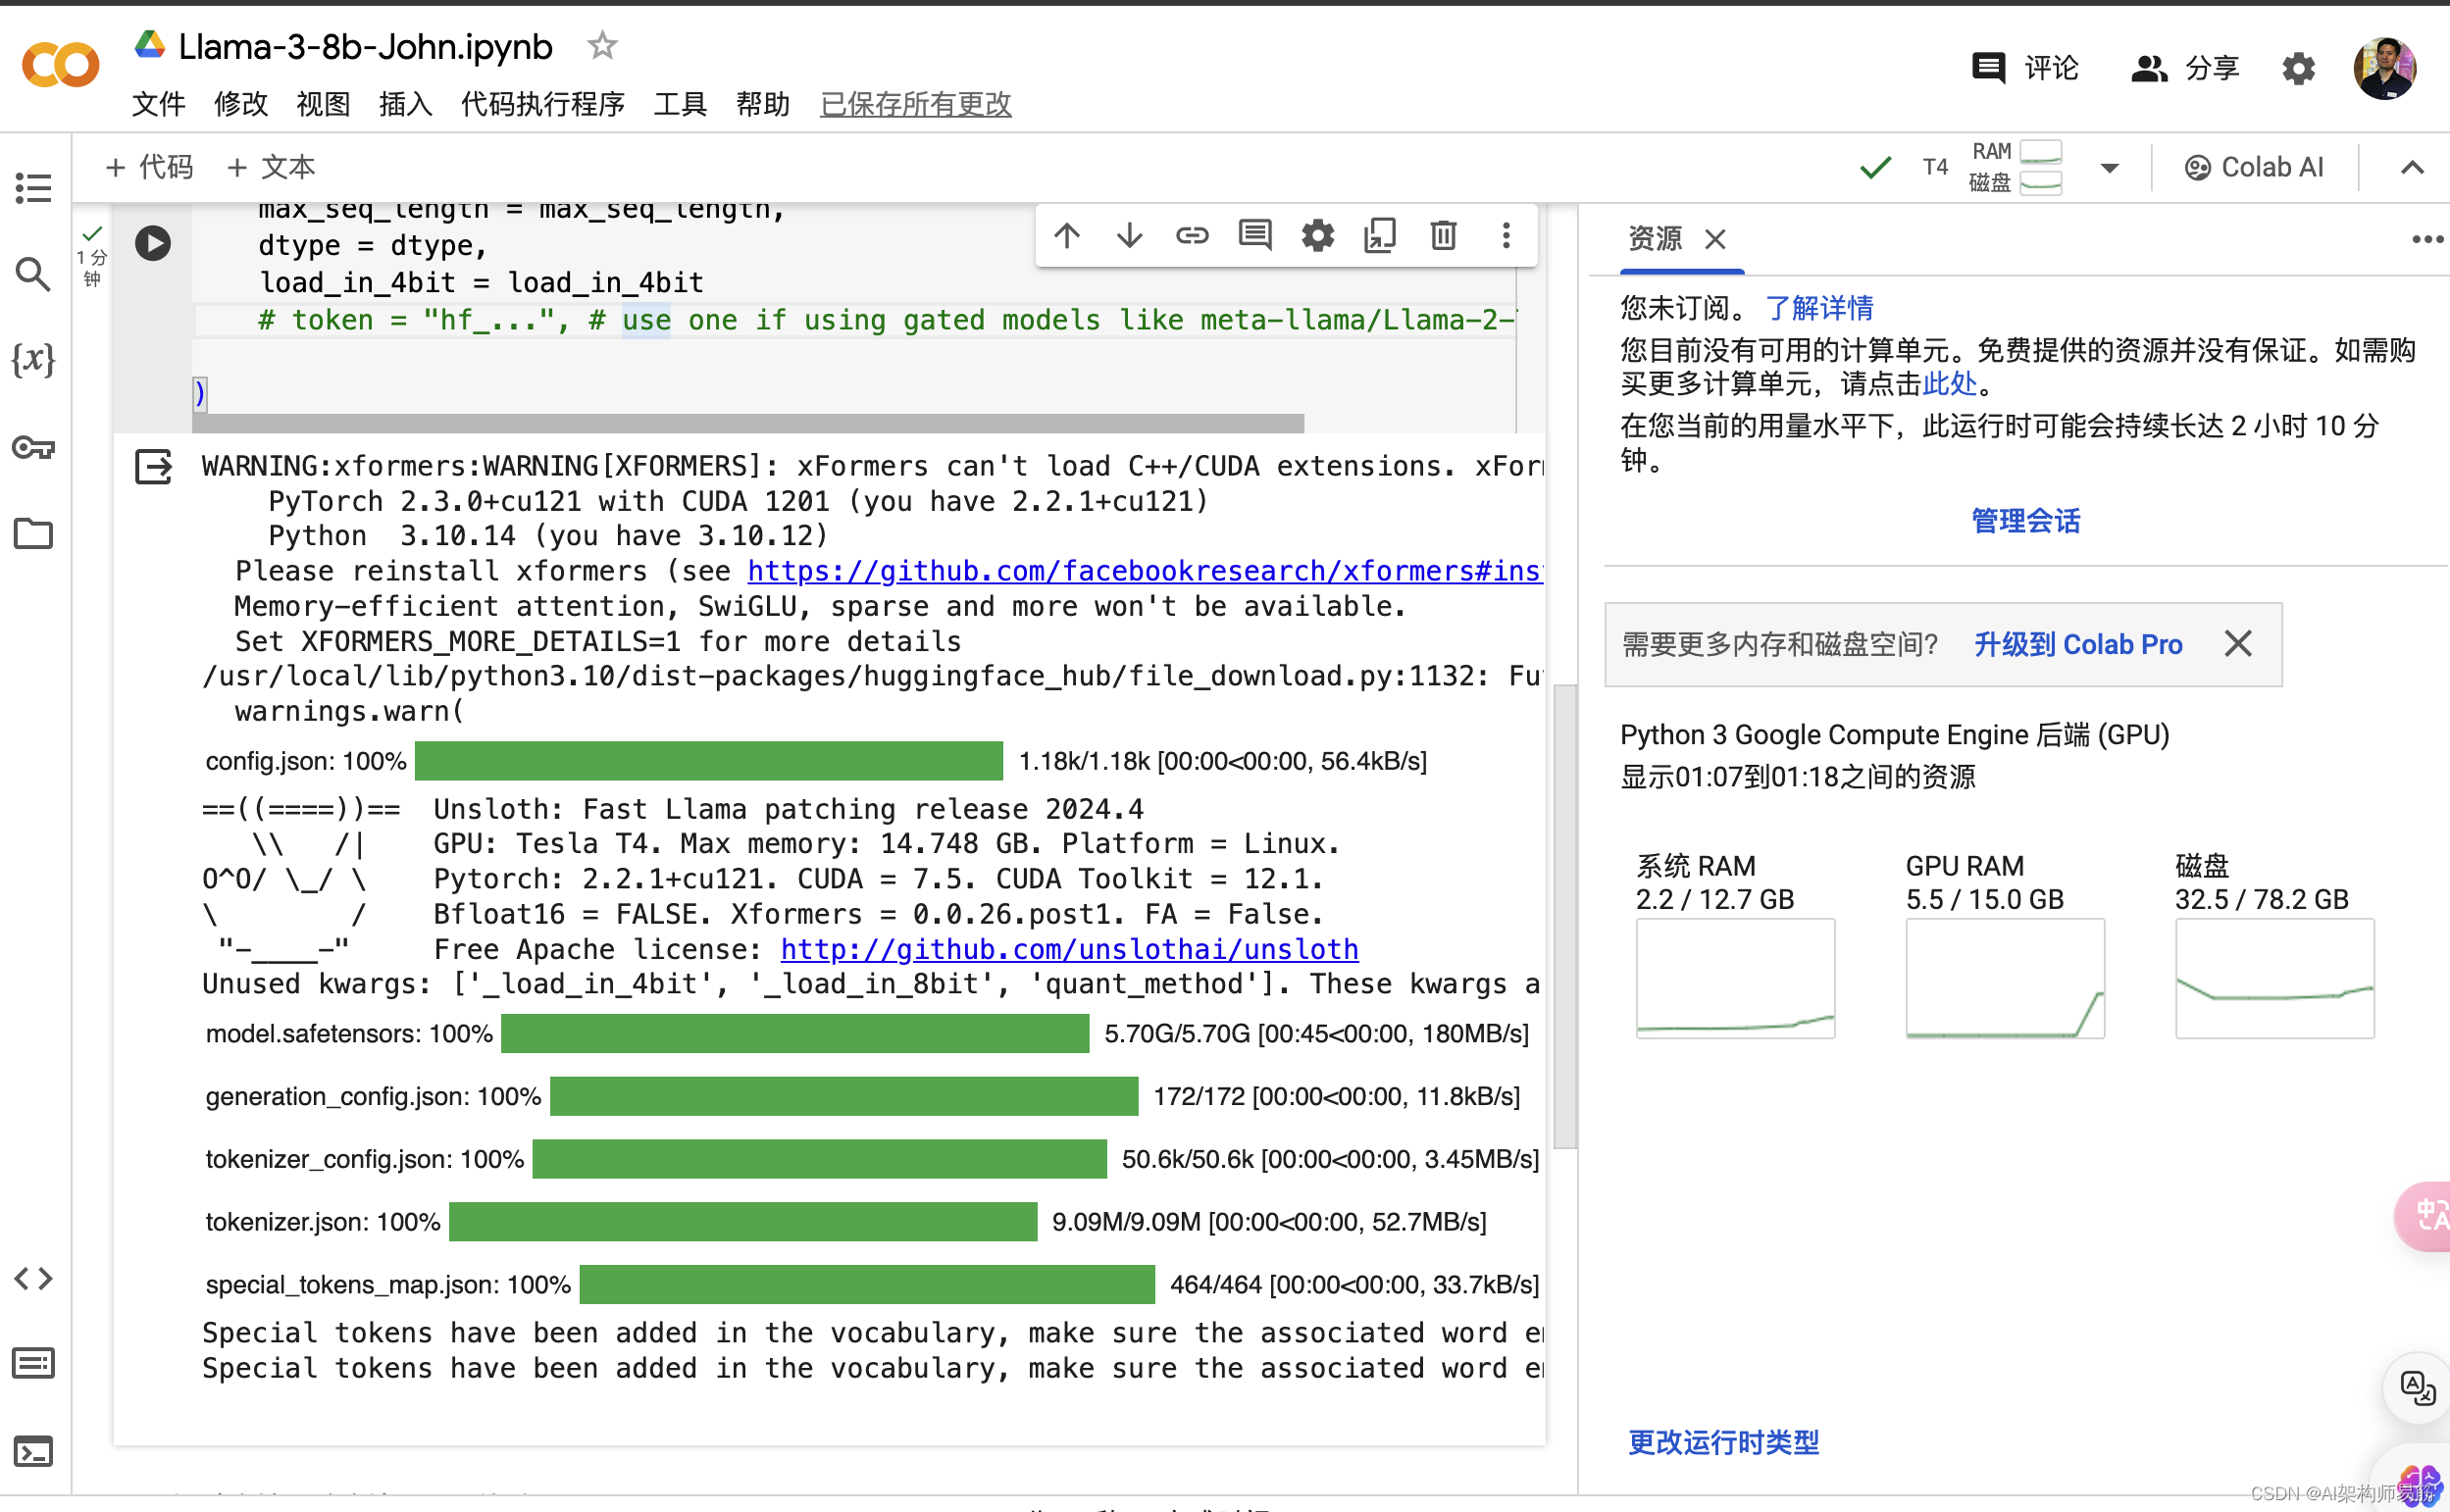
Task: Click the 此处 purchase link
Action: 1950,384
